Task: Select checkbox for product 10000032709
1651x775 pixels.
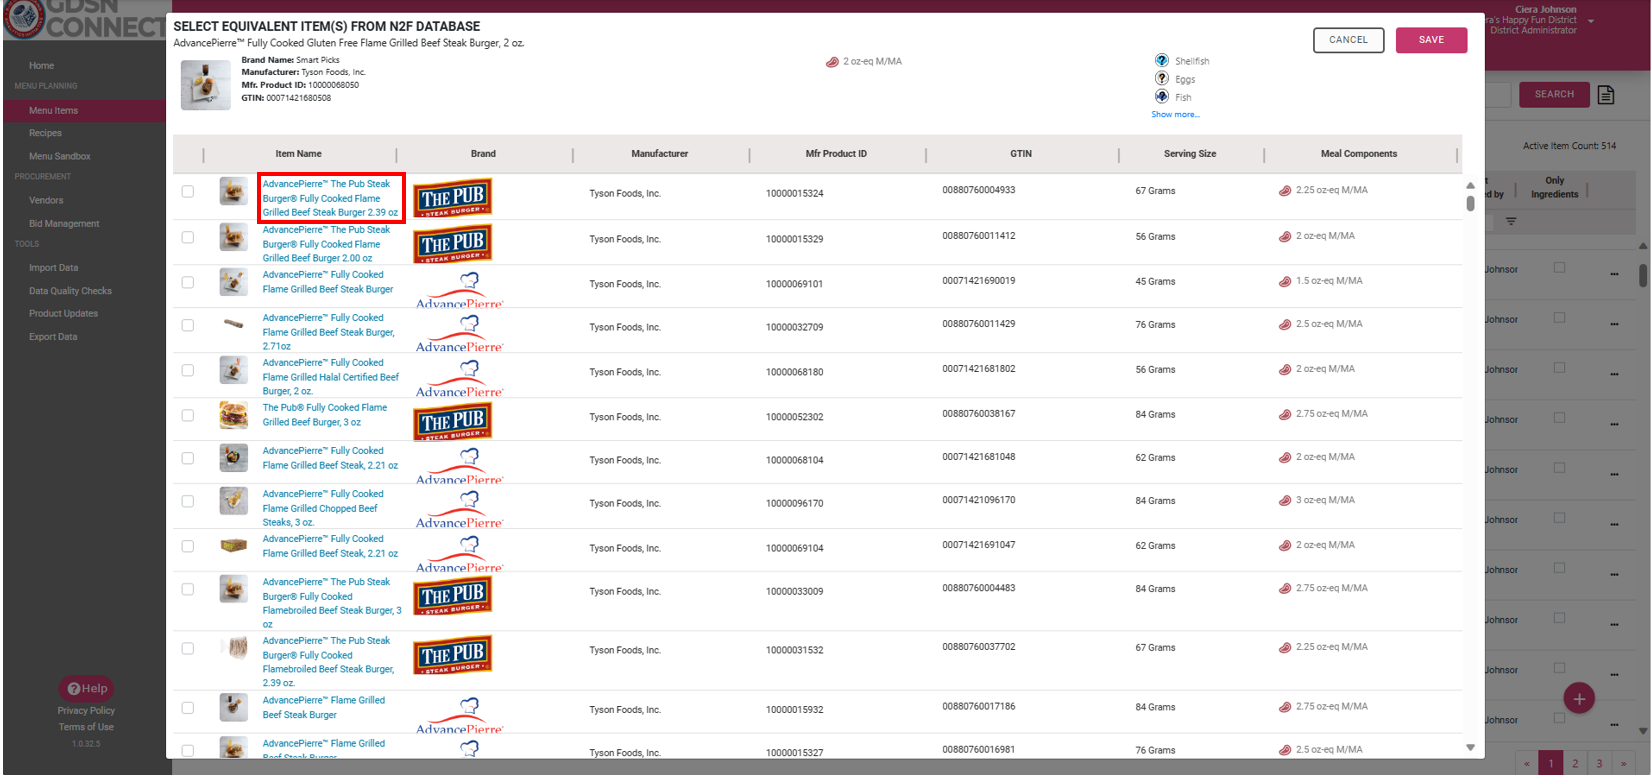Action: point(188,325)
